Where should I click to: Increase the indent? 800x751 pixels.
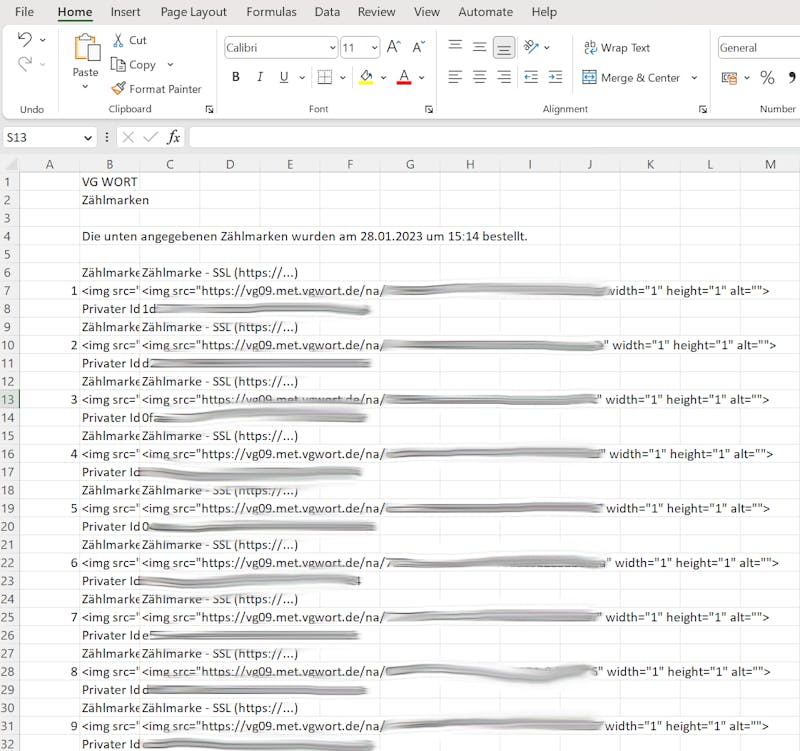[x=555, y=77]
